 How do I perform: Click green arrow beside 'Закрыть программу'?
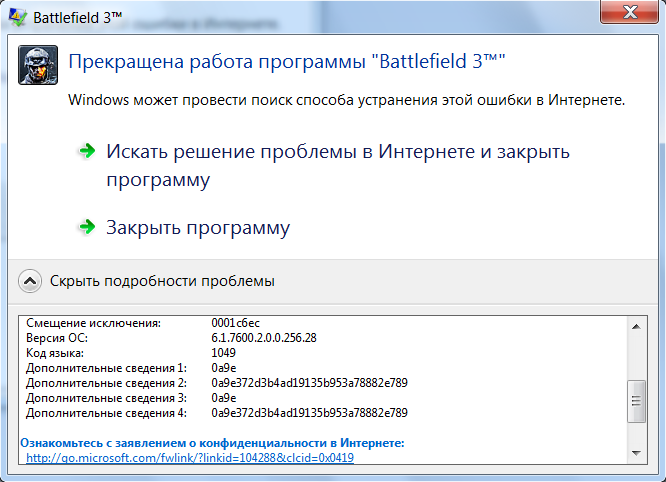click(x=87, y=226)
